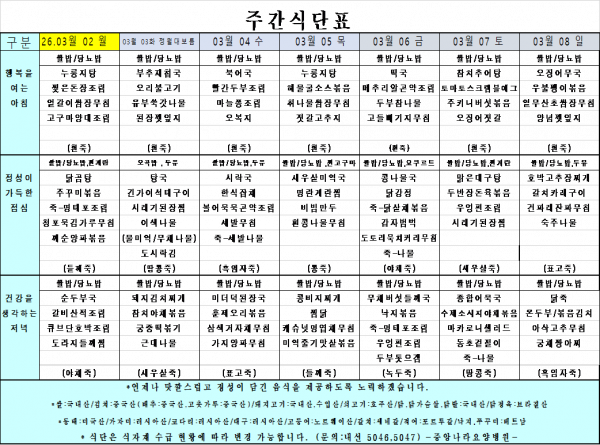The image size is (600, 445).
Task: Select the 03월 08 일 column header
Action: [559, 42]
